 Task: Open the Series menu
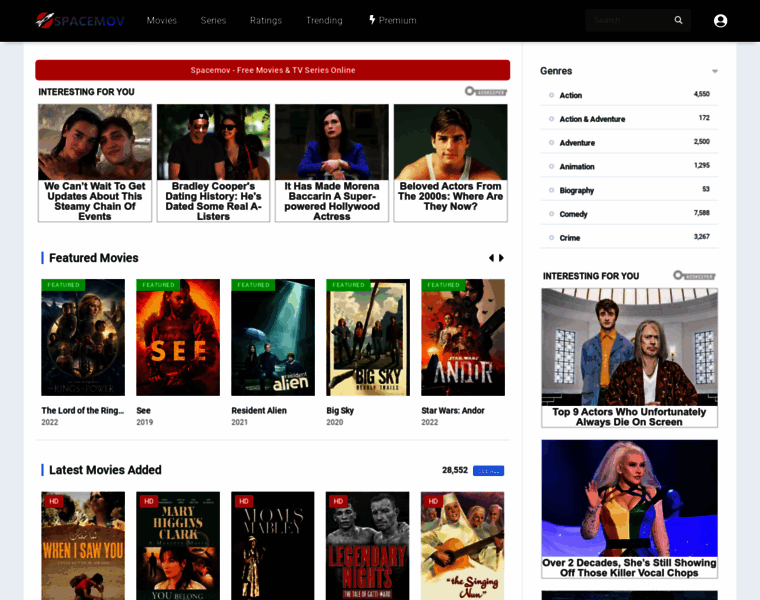click(x=213, y=20)
